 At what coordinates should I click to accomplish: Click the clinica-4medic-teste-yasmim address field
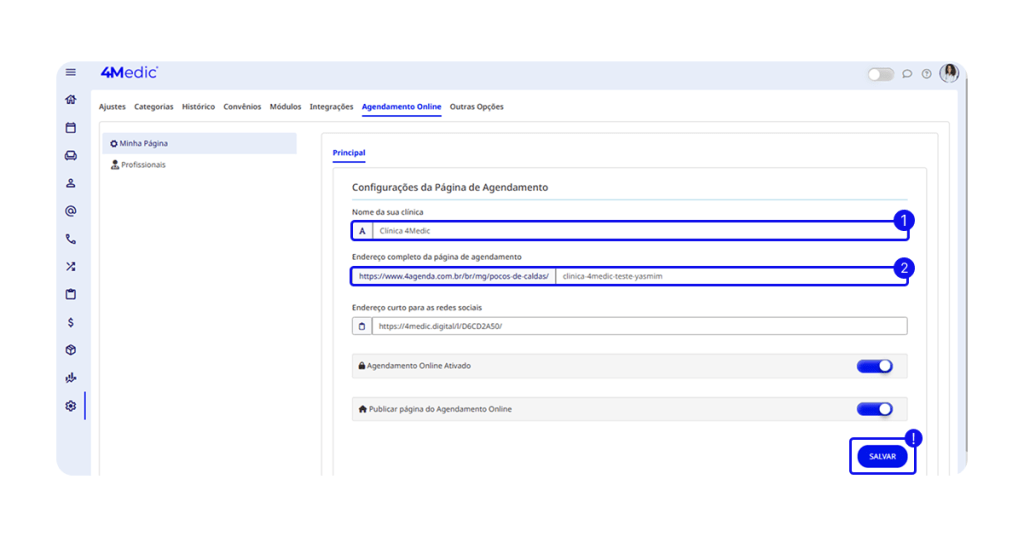[x=730, y=277]
